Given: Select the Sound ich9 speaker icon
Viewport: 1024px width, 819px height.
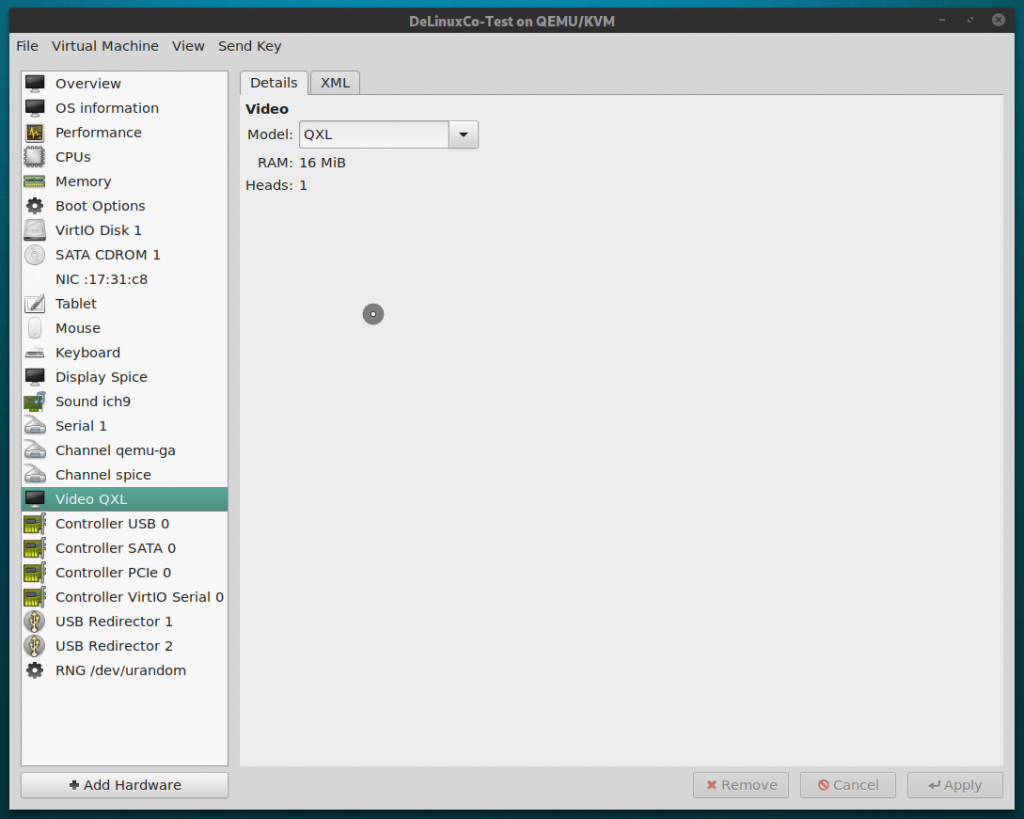Looking at the screenshot, I should pos(36,401).
